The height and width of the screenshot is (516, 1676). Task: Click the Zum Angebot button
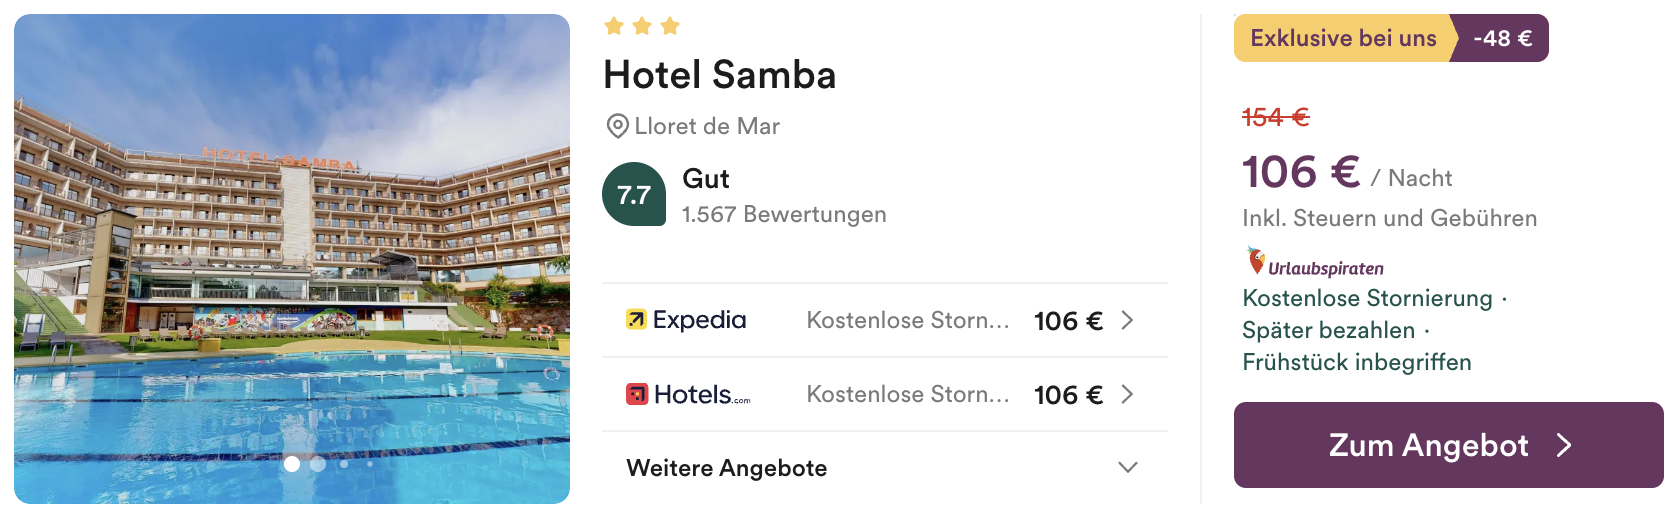click(x=1449, y=445)
